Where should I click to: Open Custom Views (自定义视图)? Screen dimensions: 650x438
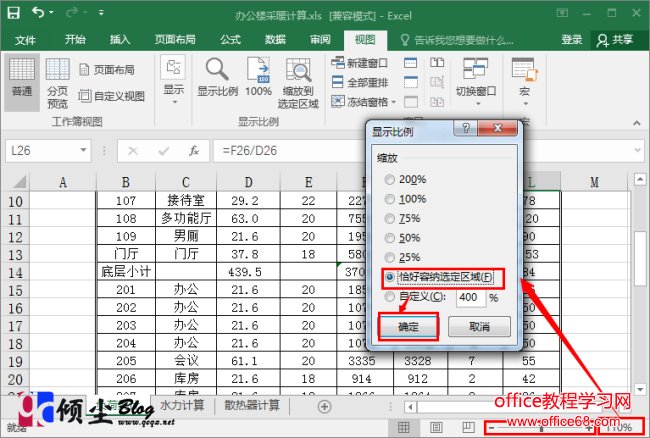(x=112, y=96)
